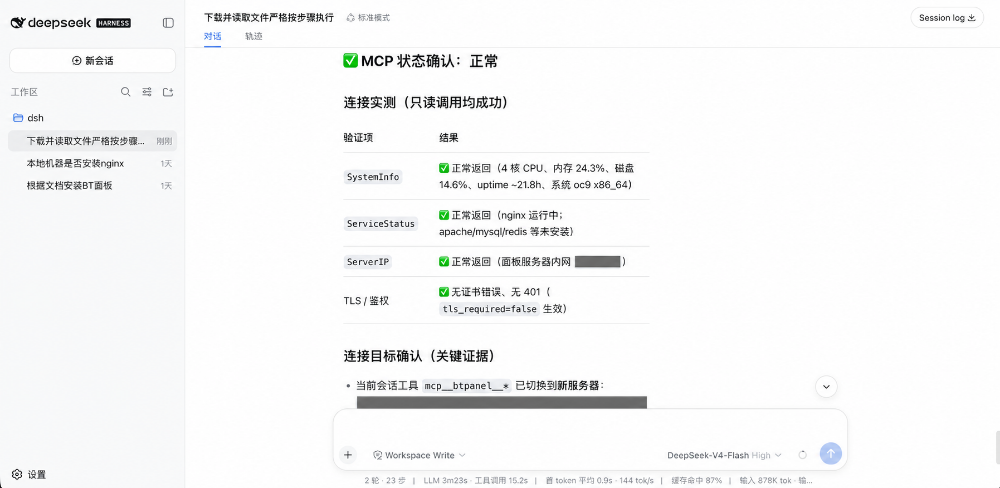Click the ServiceStatus table cell
Image resolution: width=1000 pixels, height=488 pixels.
coord(381,223)
